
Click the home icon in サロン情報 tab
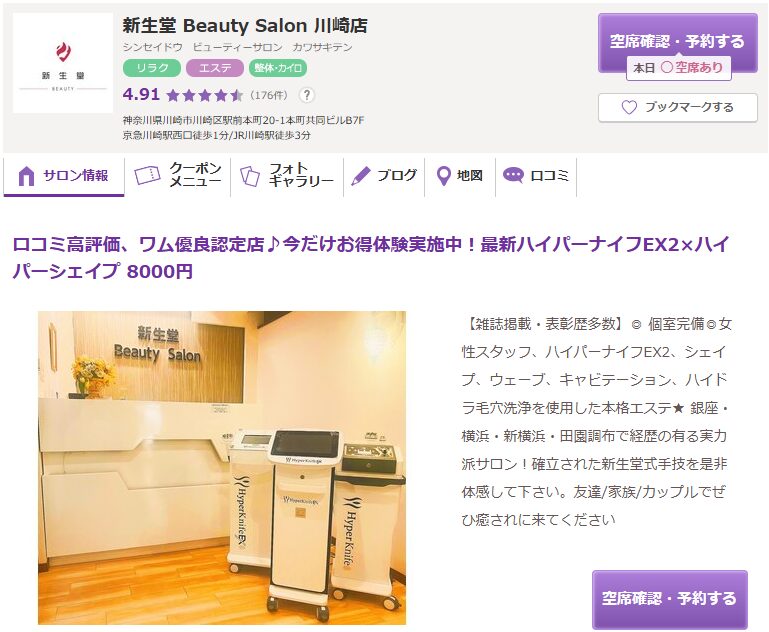pyautogui.click(x=26, y=176)
